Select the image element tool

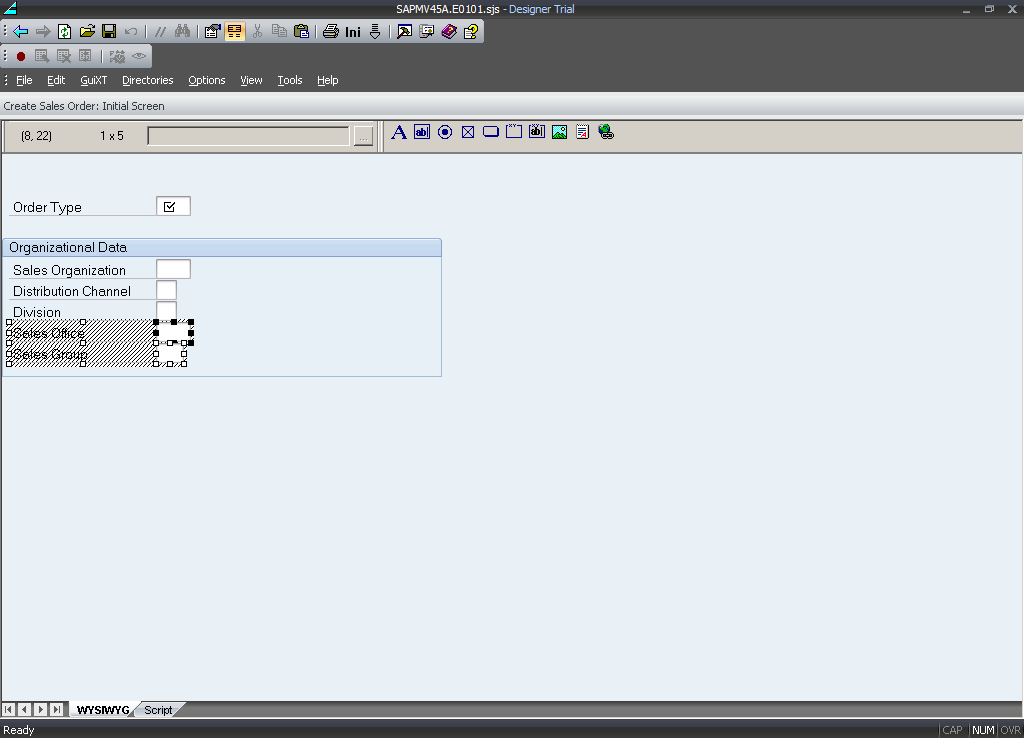coord(560,132)
